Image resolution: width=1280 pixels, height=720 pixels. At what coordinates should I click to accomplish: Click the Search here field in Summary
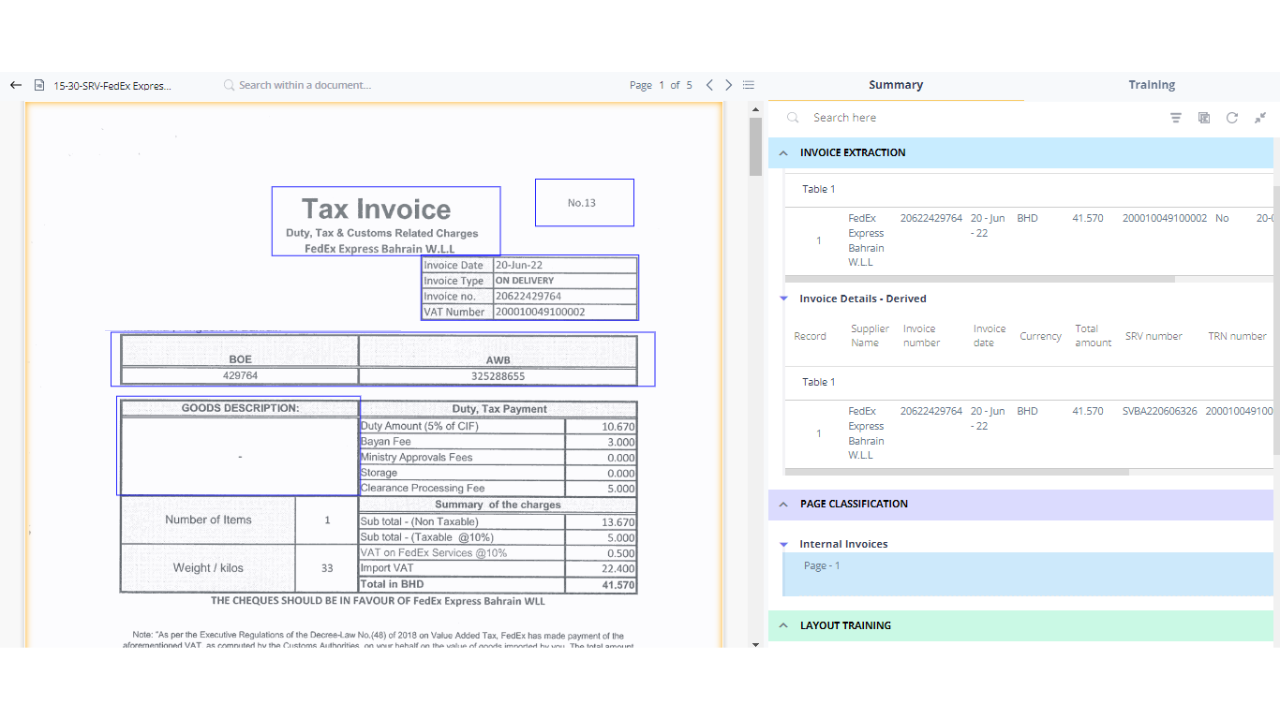tap(845, 117)
